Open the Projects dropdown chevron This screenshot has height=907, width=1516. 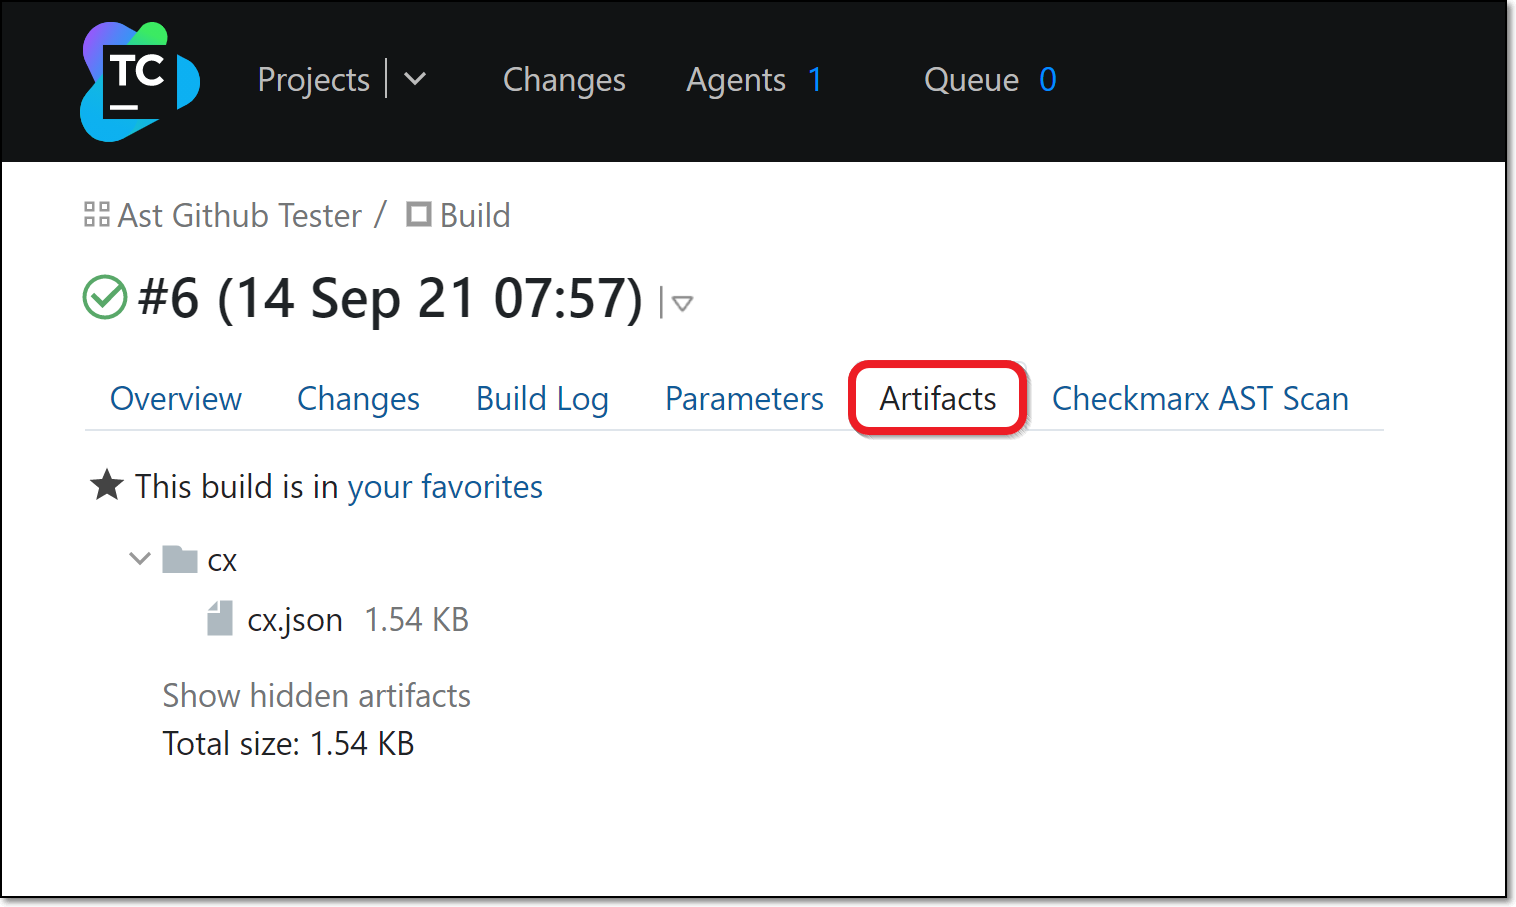[415, 79]
